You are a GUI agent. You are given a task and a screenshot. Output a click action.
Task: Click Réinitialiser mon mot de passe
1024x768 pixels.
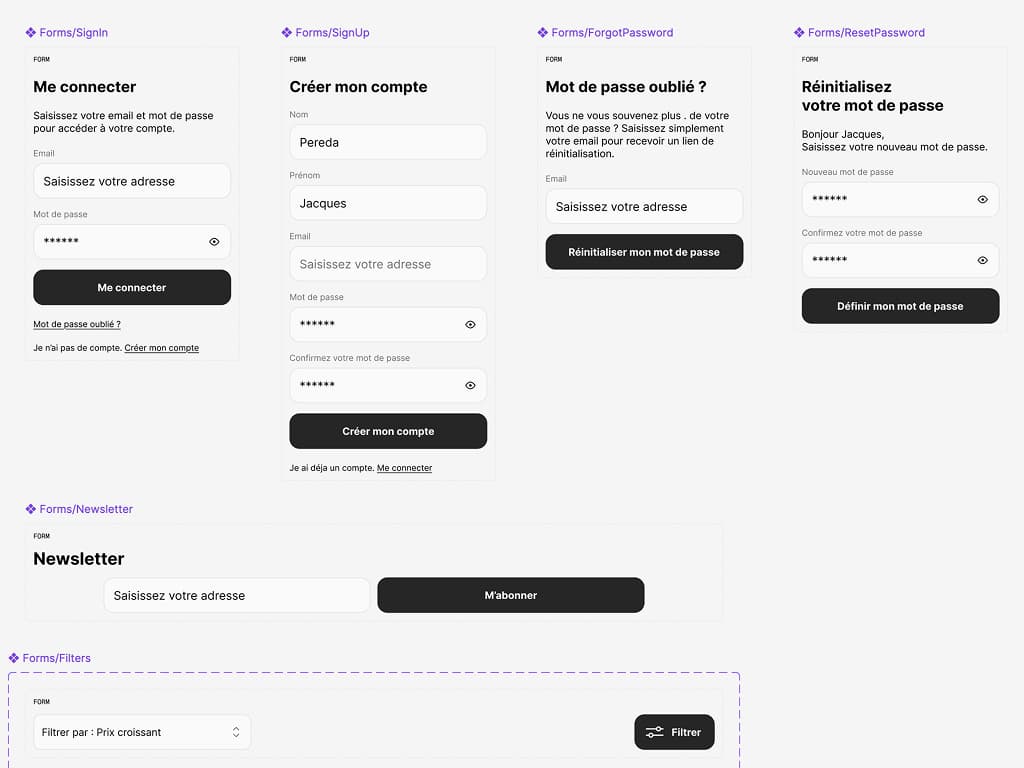(644, 252)
